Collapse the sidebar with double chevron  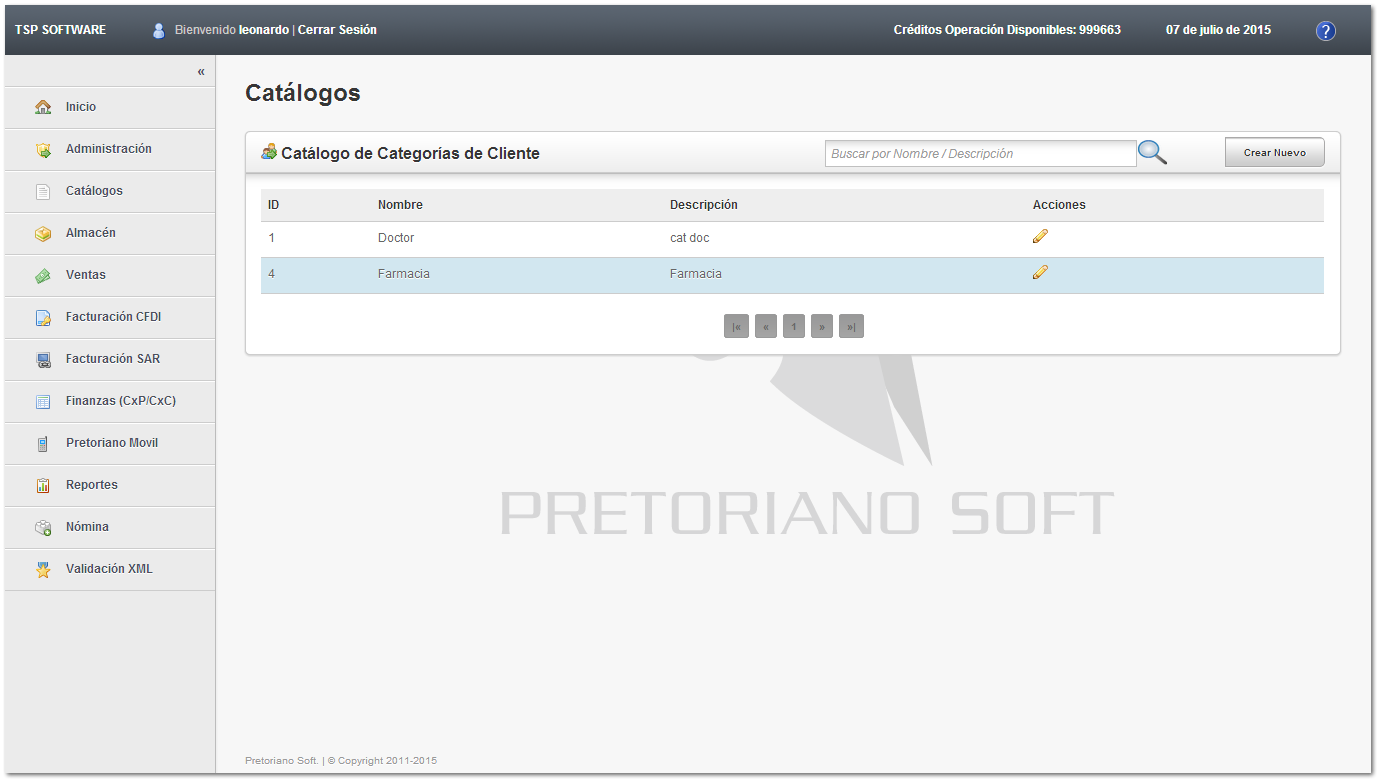click(x=201, y=72)
